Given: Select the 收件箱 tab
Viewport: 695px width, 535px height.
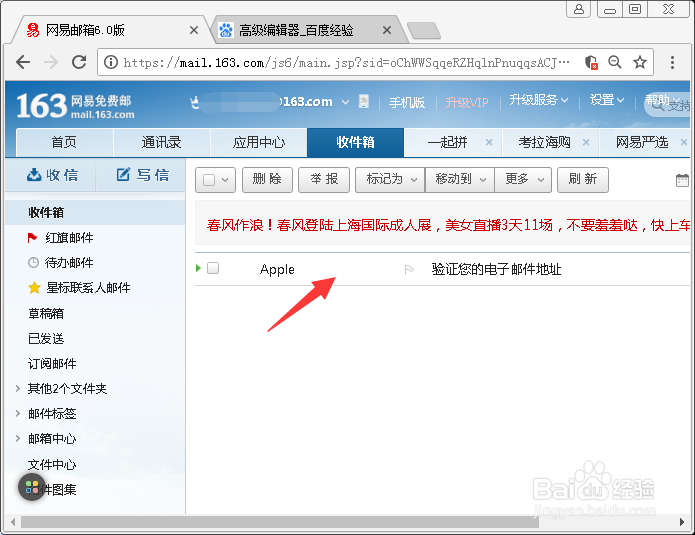Looking at the screenshot, I should pyautogui.click(x=355, y=143).
